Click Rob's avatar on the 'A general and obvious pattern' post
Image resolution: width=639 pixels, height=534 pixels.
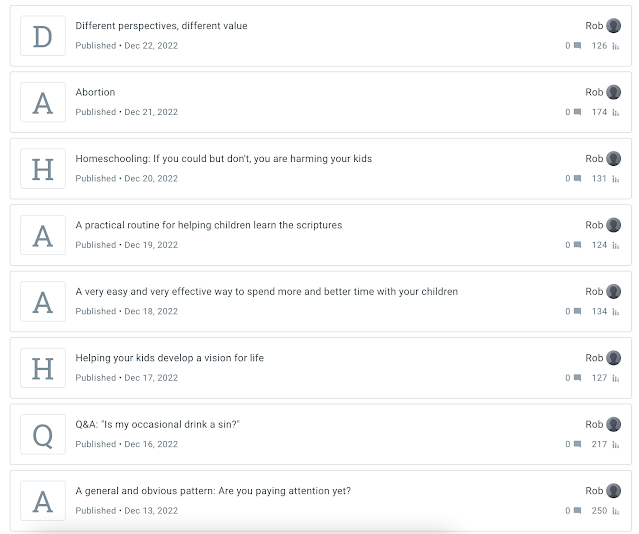tap(614, 491)
